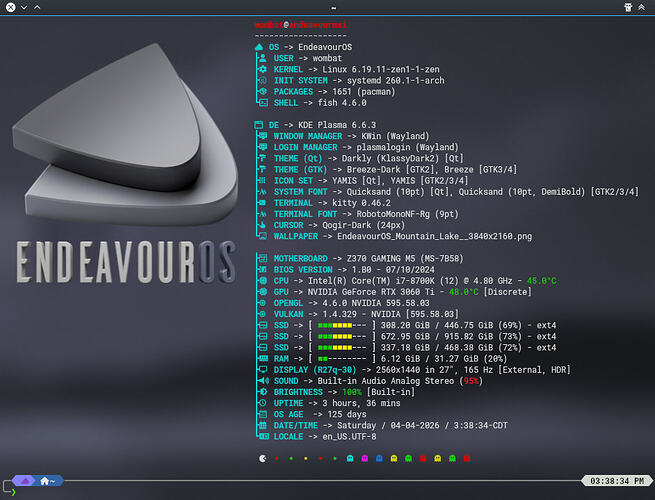Click the purple EndeavourOS prompt segment
The width and height of the screenshot is (655, 500).
click(25, 481)
